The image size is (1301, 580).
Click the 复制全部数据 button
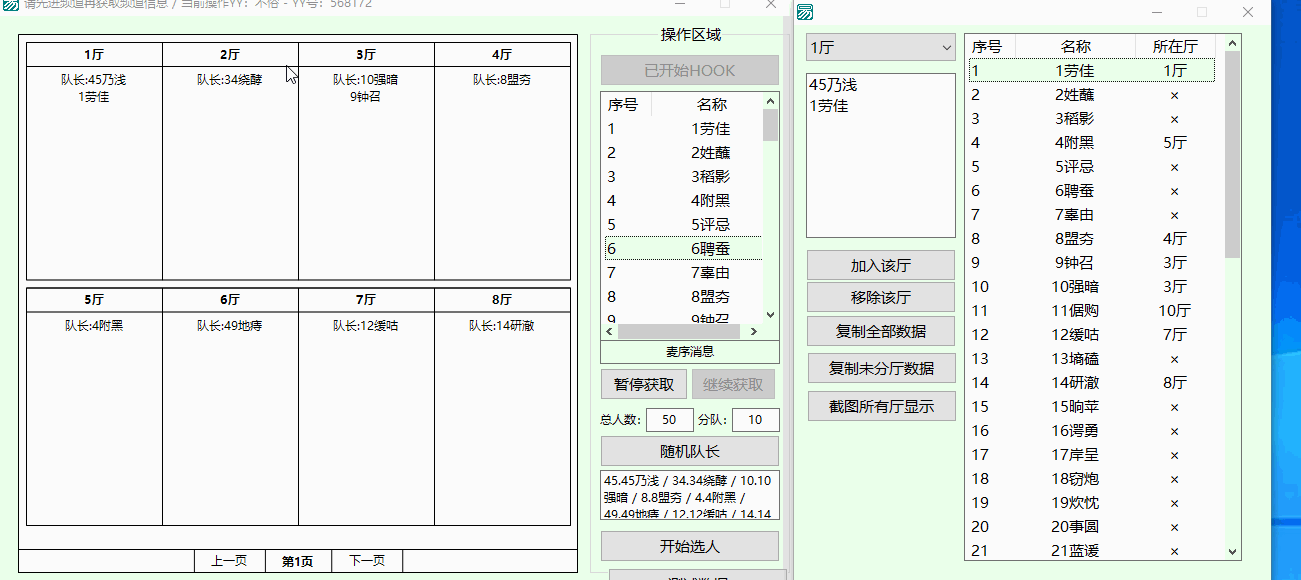click(x=881, y=331)
